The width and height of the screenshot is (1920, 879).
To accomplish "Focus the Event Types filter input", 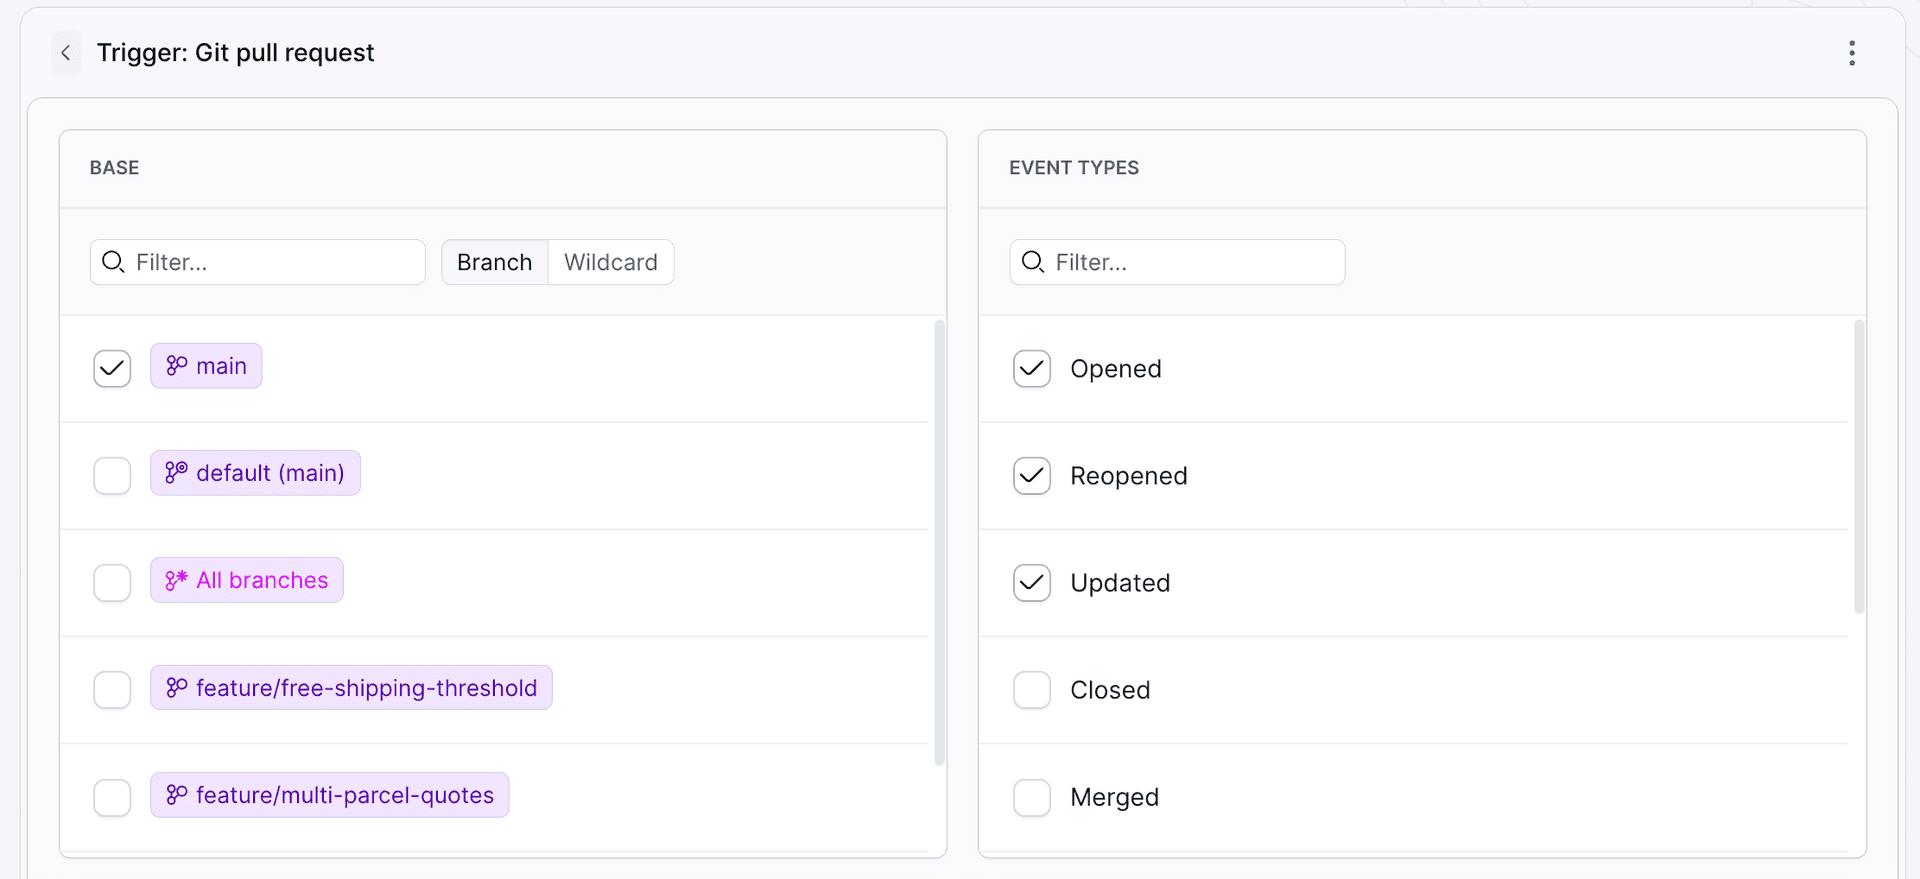I will pyautogui.click(x=1177, y=262).
